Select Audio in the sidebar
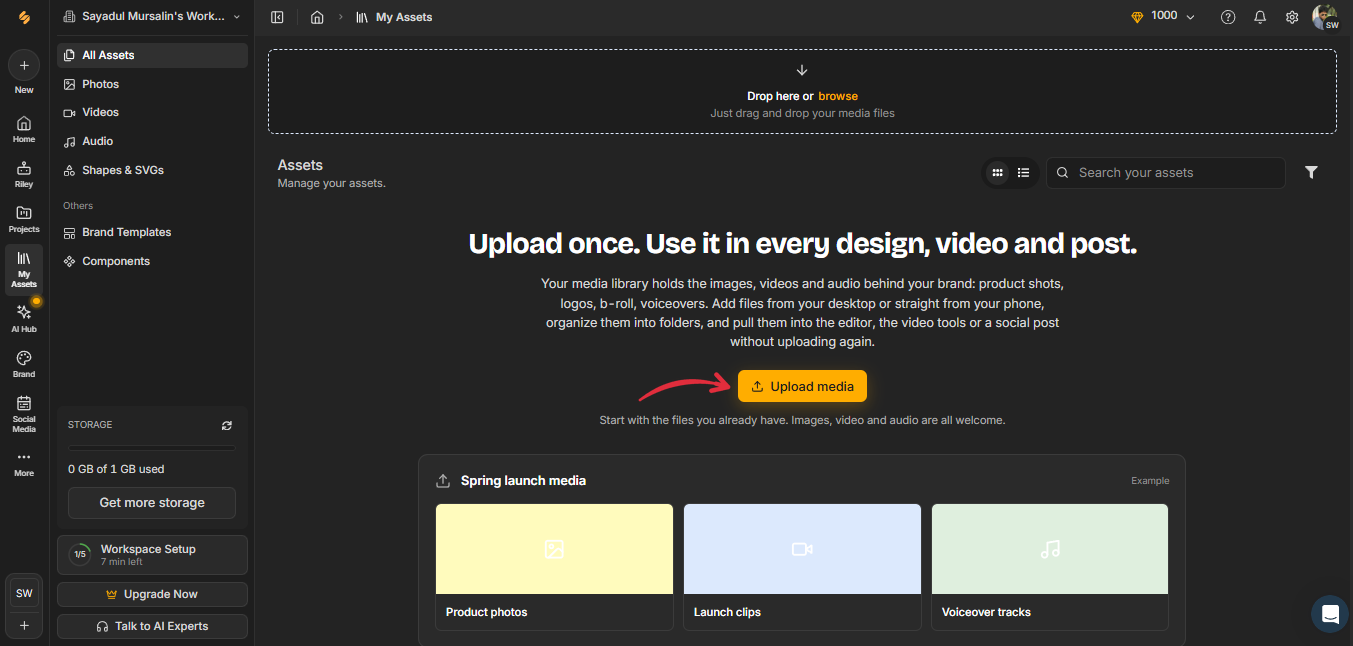 point(152,141)
